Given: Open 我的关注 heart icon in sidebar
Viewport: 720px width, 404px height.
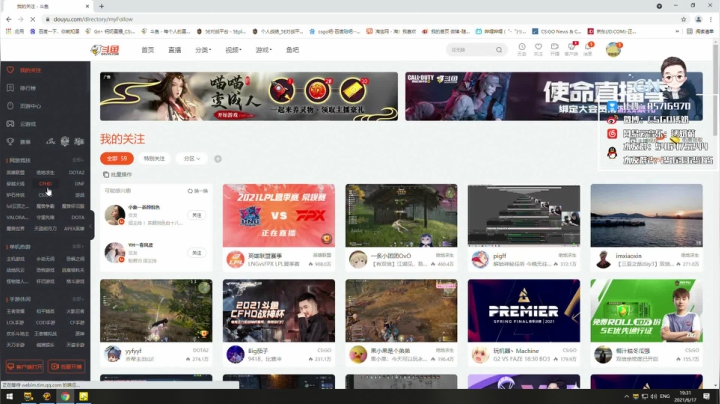Looking at the screenshot, I should pos(10,70).
